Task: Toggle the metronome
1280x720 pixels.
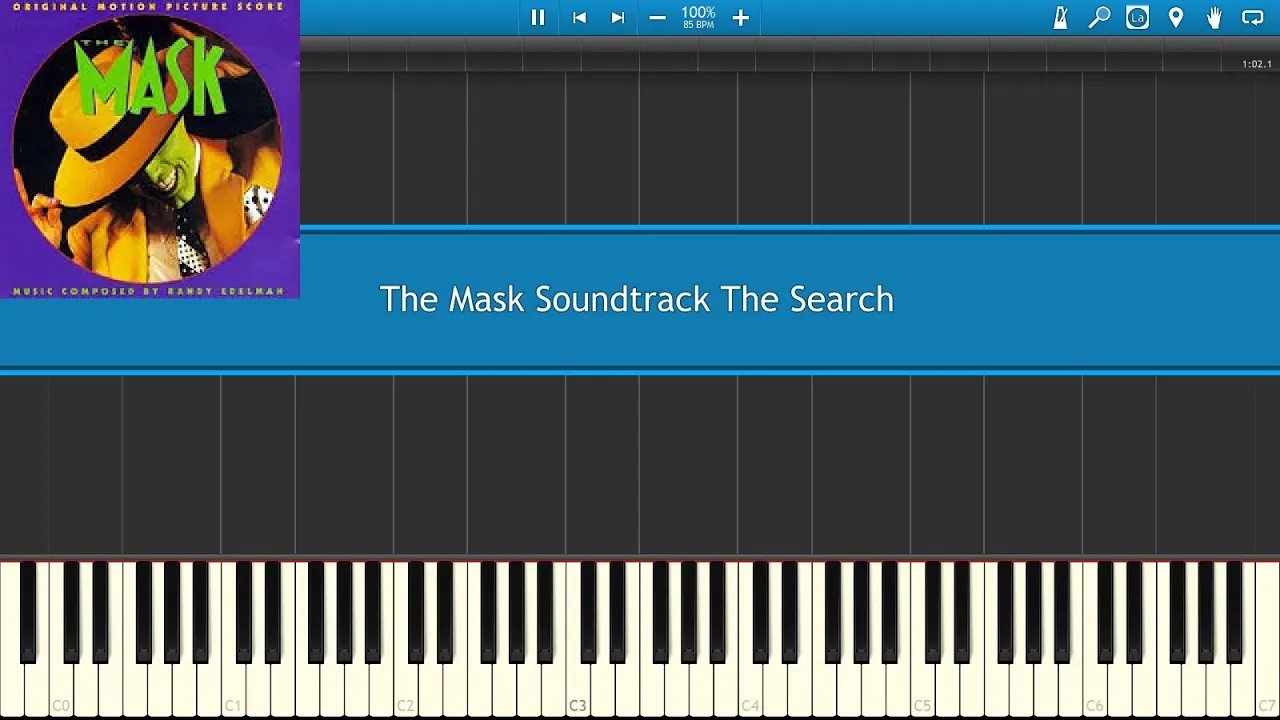Action: pos(1061,17)
